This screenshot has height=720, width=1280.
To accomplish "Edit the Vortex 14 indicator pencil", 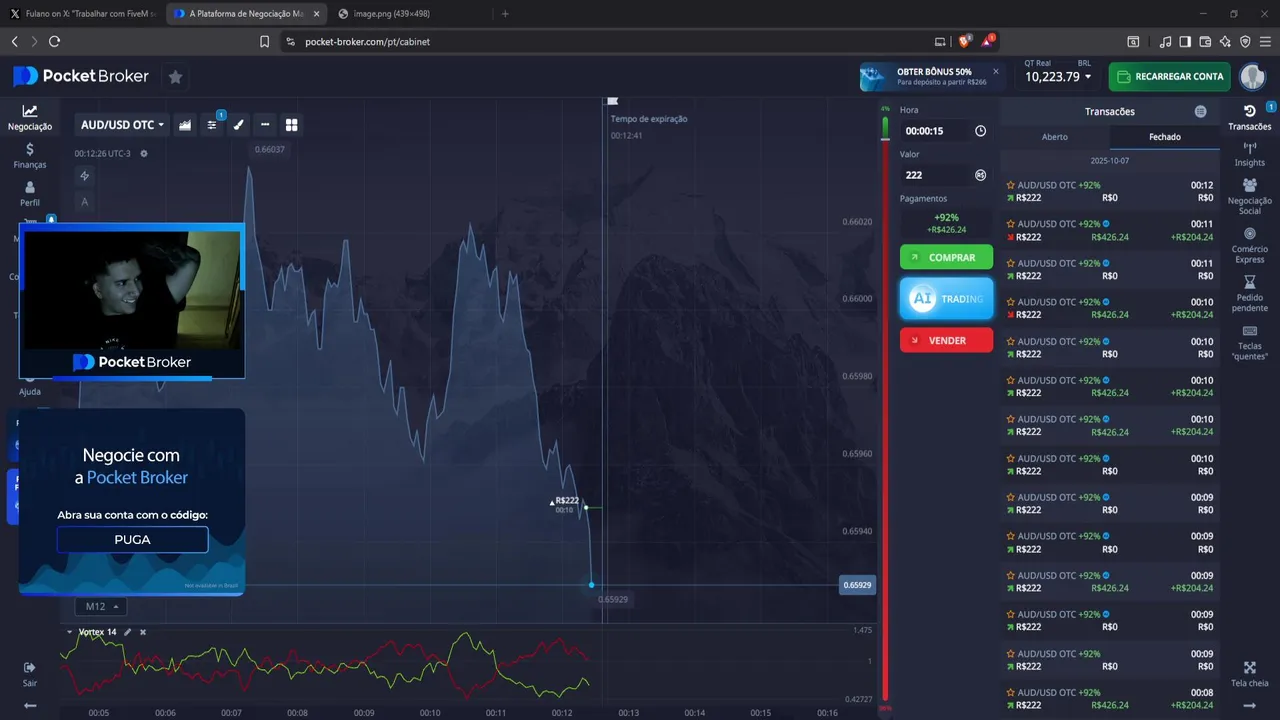I will (127, 632).
